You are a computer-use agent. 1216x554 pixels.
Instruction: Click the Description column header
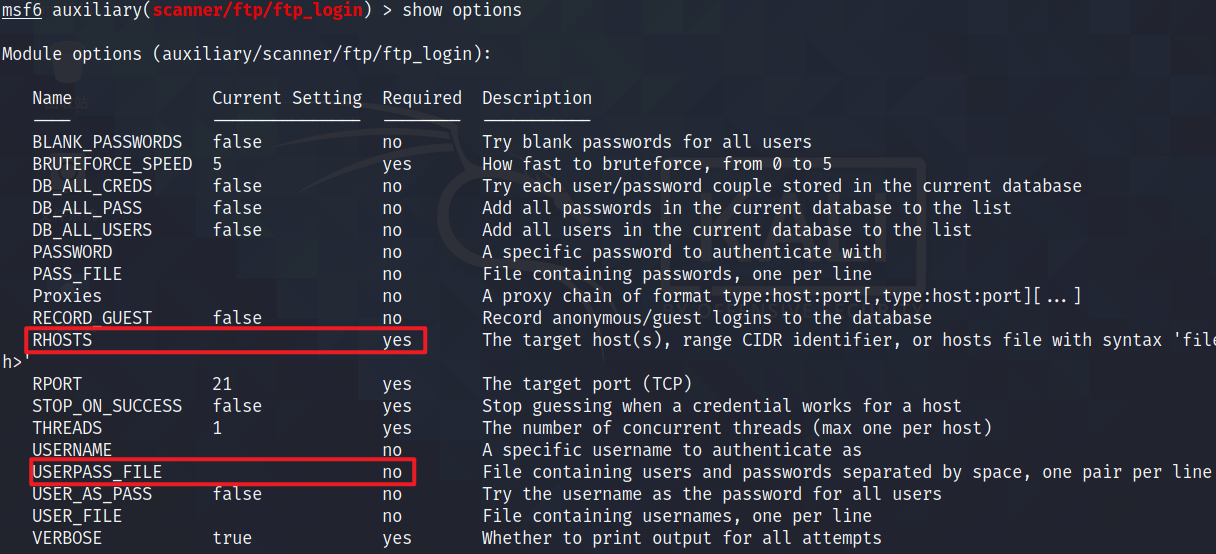tap(537, 98)
